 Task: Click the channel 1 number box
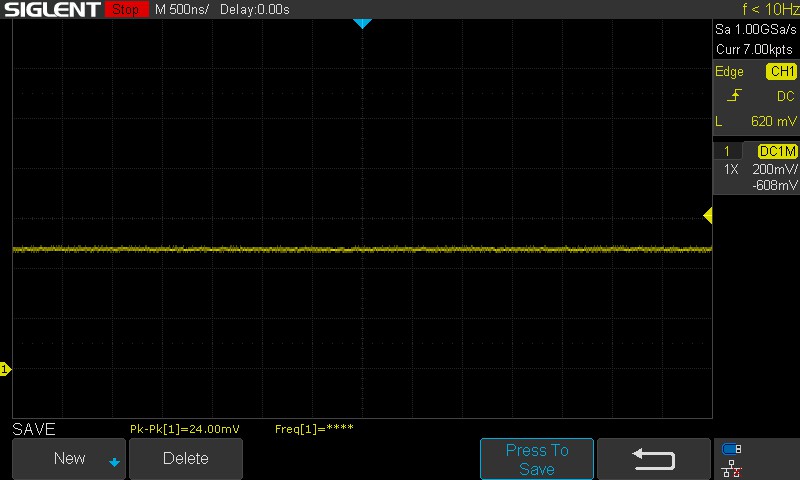pyautogui.click(x=727, y=151)
